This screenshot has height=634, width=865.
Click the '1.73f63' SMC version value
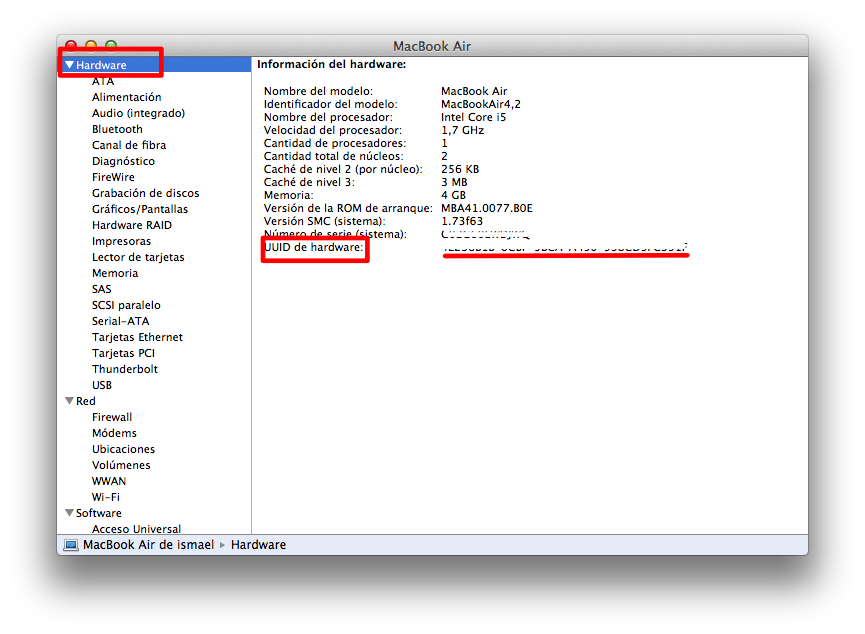(x=462, y=221)
